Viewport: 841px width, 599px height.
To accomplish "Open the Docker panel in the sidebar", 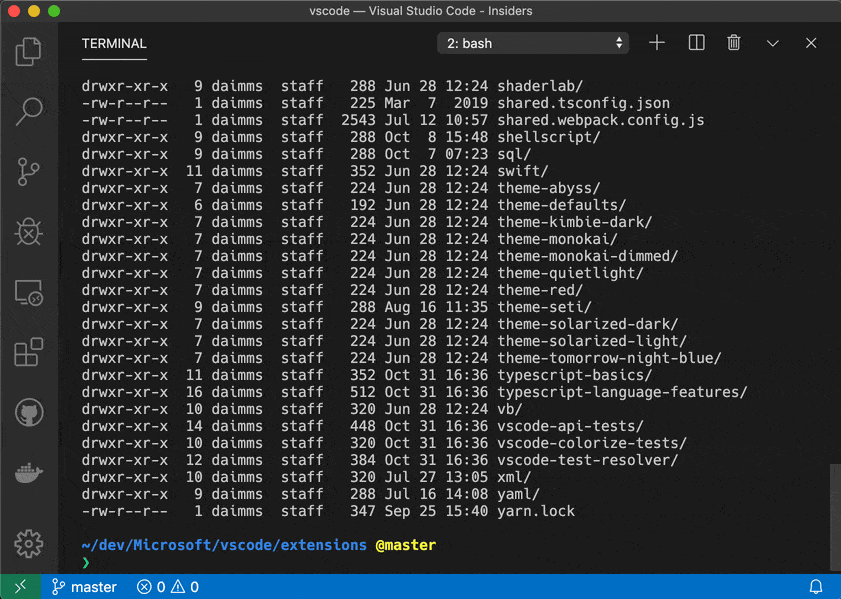I will click(x=28, y=471).
